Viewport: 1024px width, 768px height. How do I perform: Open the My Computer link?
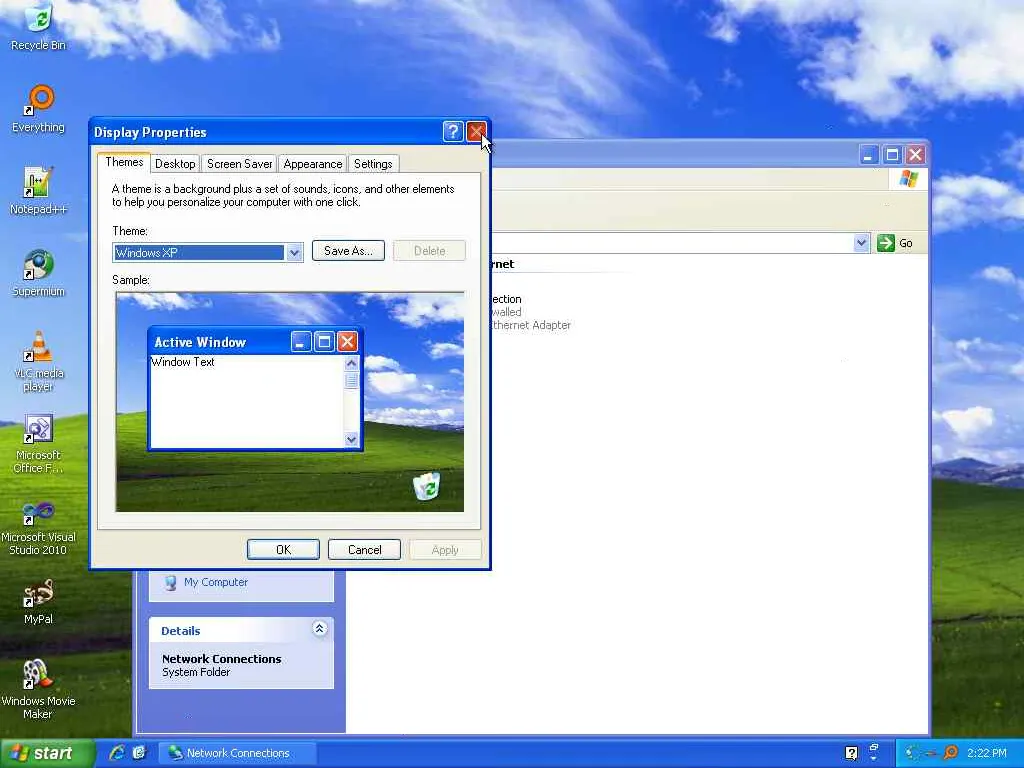click(216, 583)
